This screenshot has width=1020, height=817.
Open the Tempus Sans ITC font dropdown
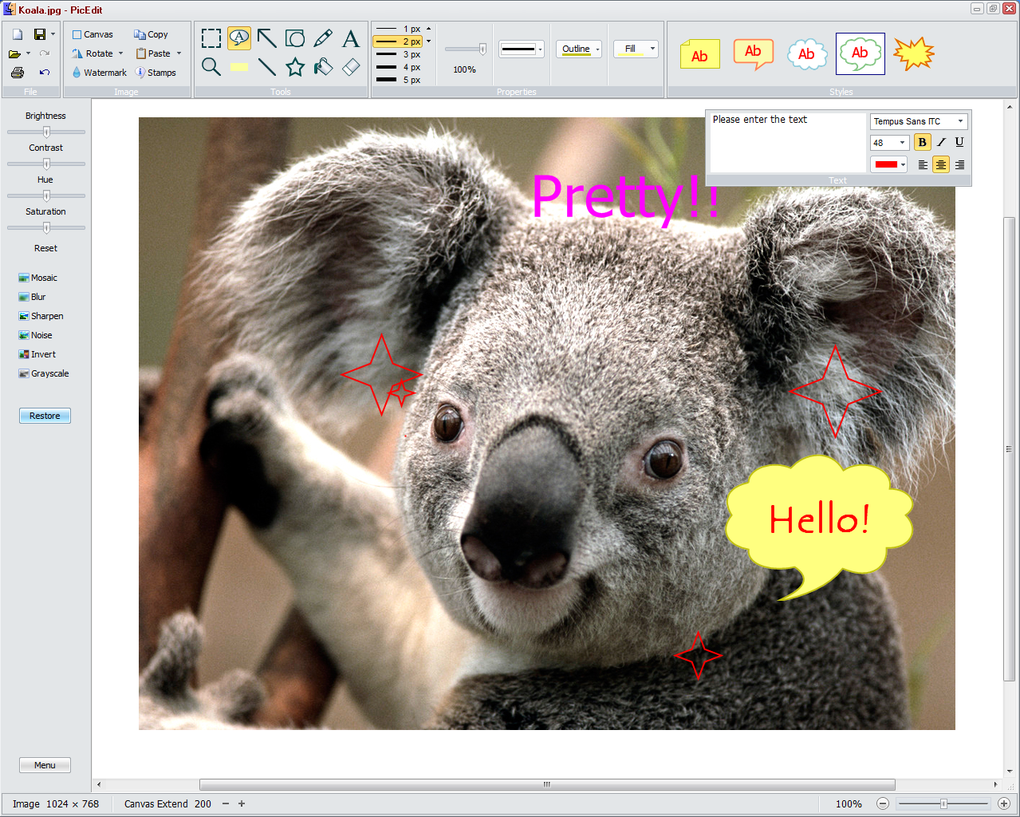click(917, 120)
